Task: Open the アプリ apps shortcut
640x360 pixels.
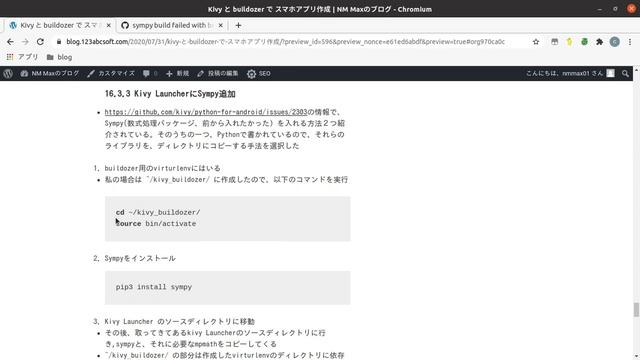Action: click(22, 57)
